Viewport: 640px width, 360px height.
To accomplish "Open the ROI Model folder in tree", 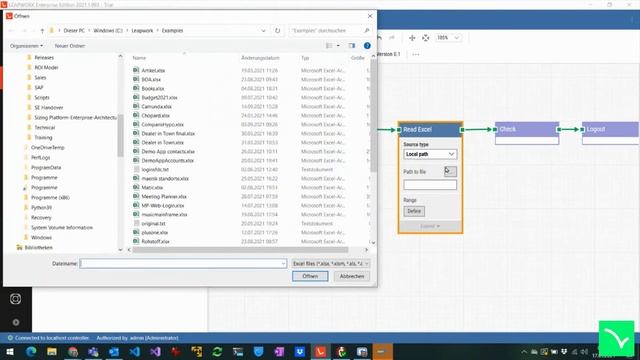I will (46, 67).
